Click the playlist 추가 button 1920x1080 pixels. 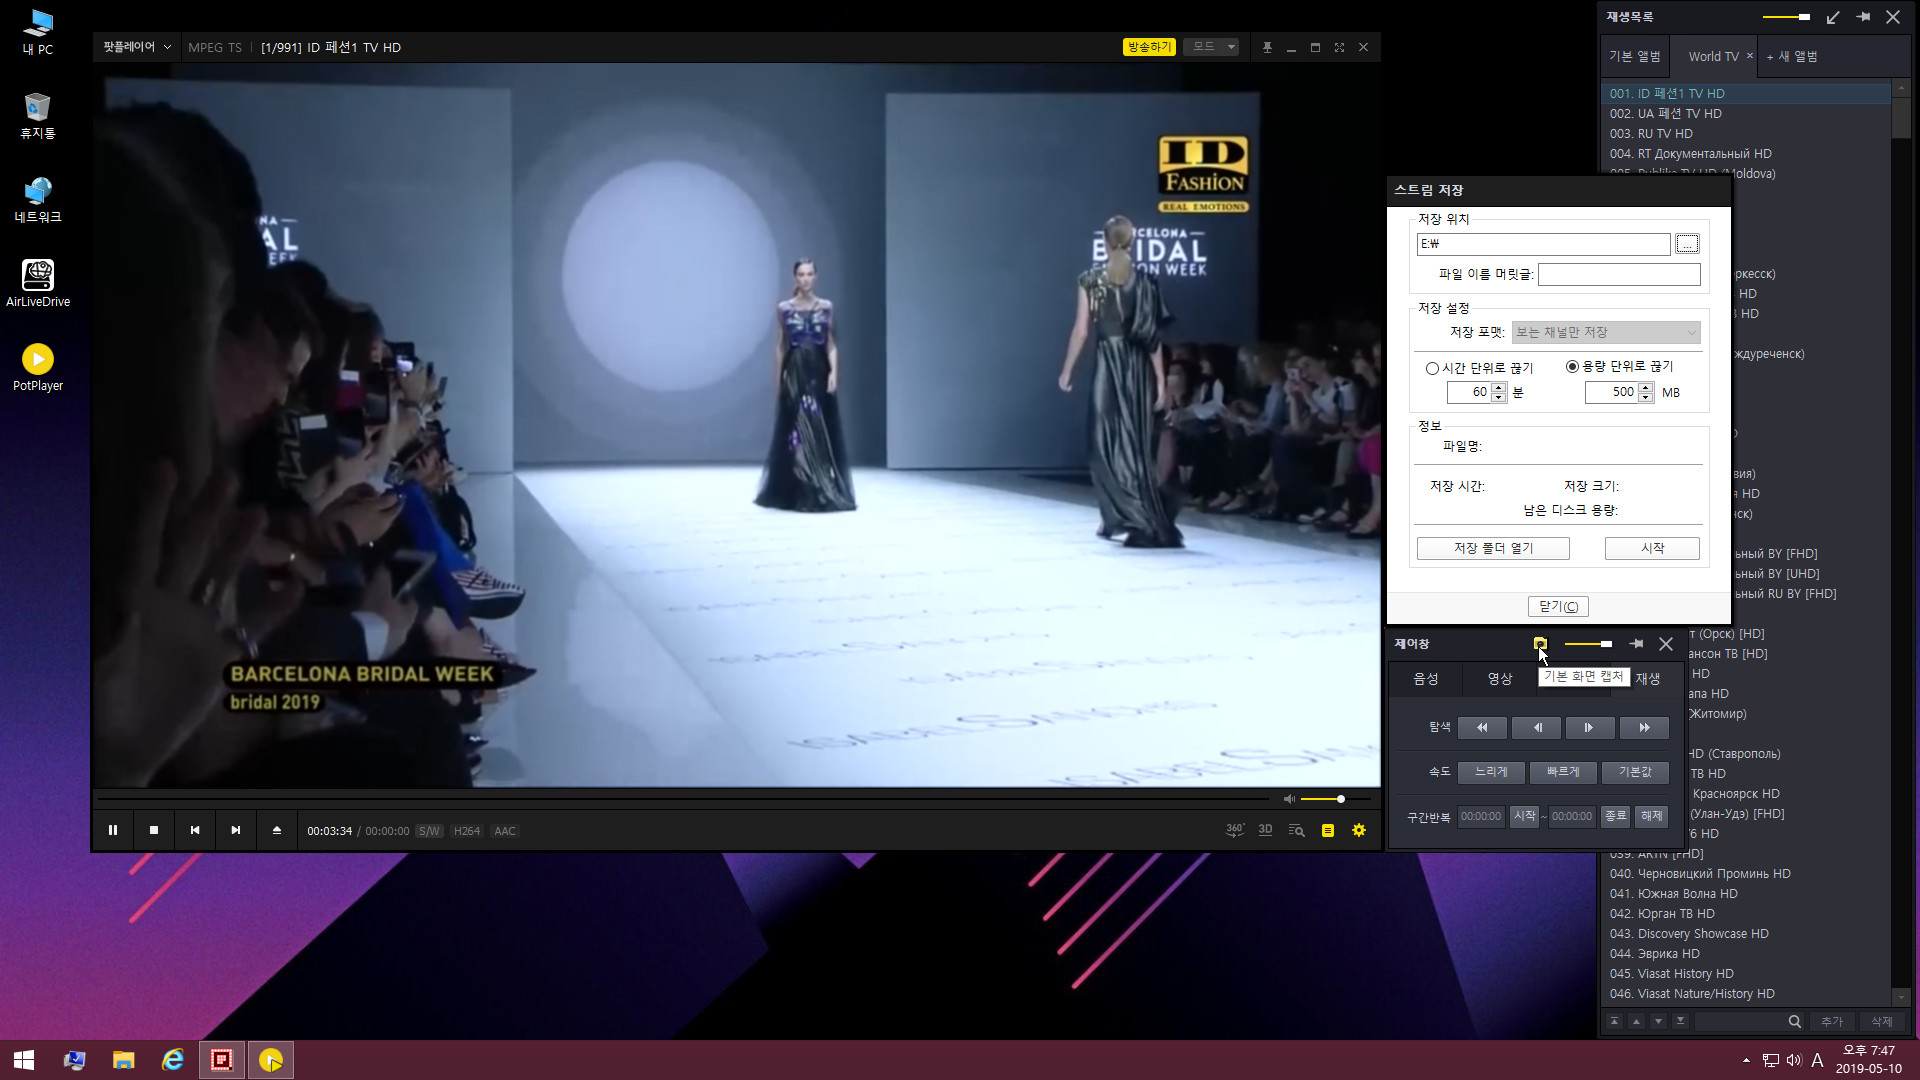1831,1021
